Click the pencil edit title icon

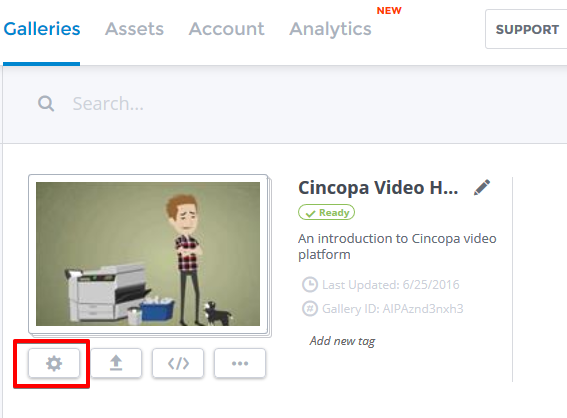(x=482, y=187)
